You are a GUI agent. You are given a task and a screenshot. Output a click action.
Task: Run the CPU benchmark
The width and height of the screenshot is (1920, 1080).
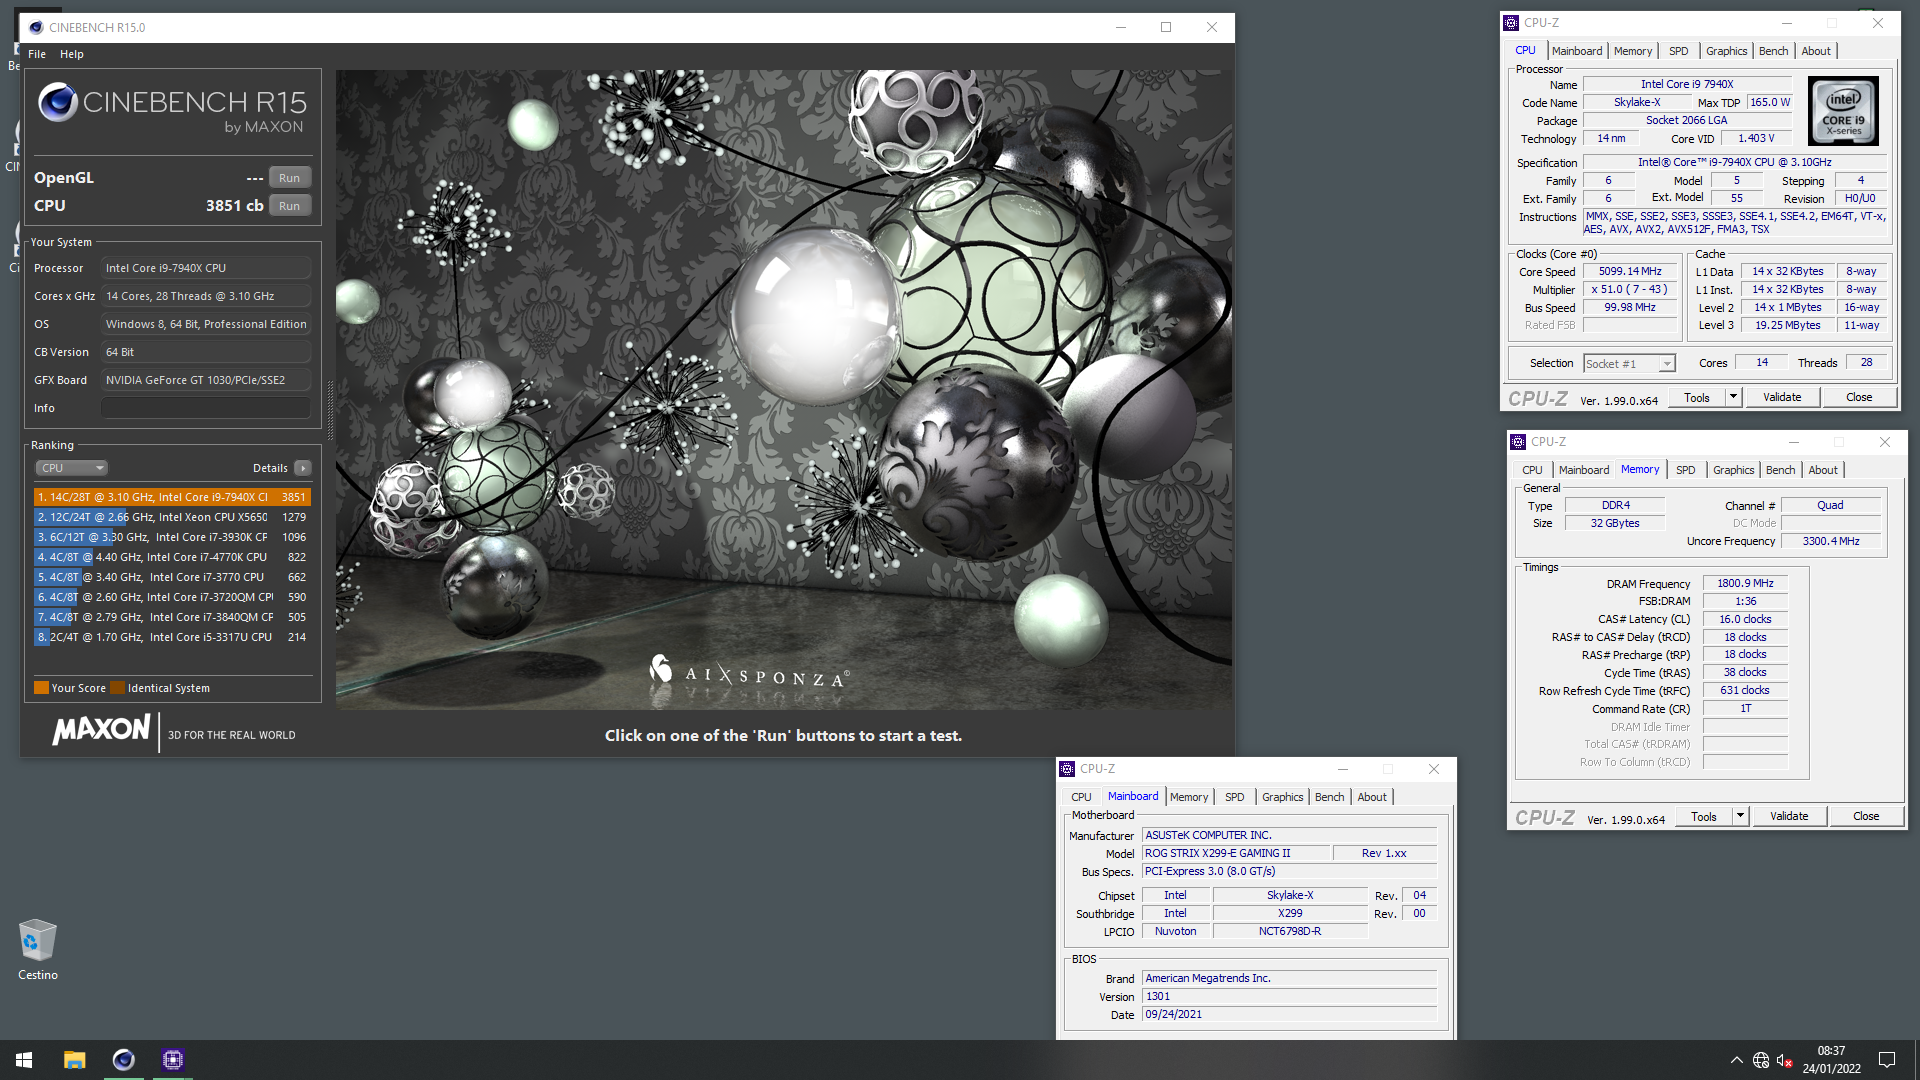coord(289,206)
